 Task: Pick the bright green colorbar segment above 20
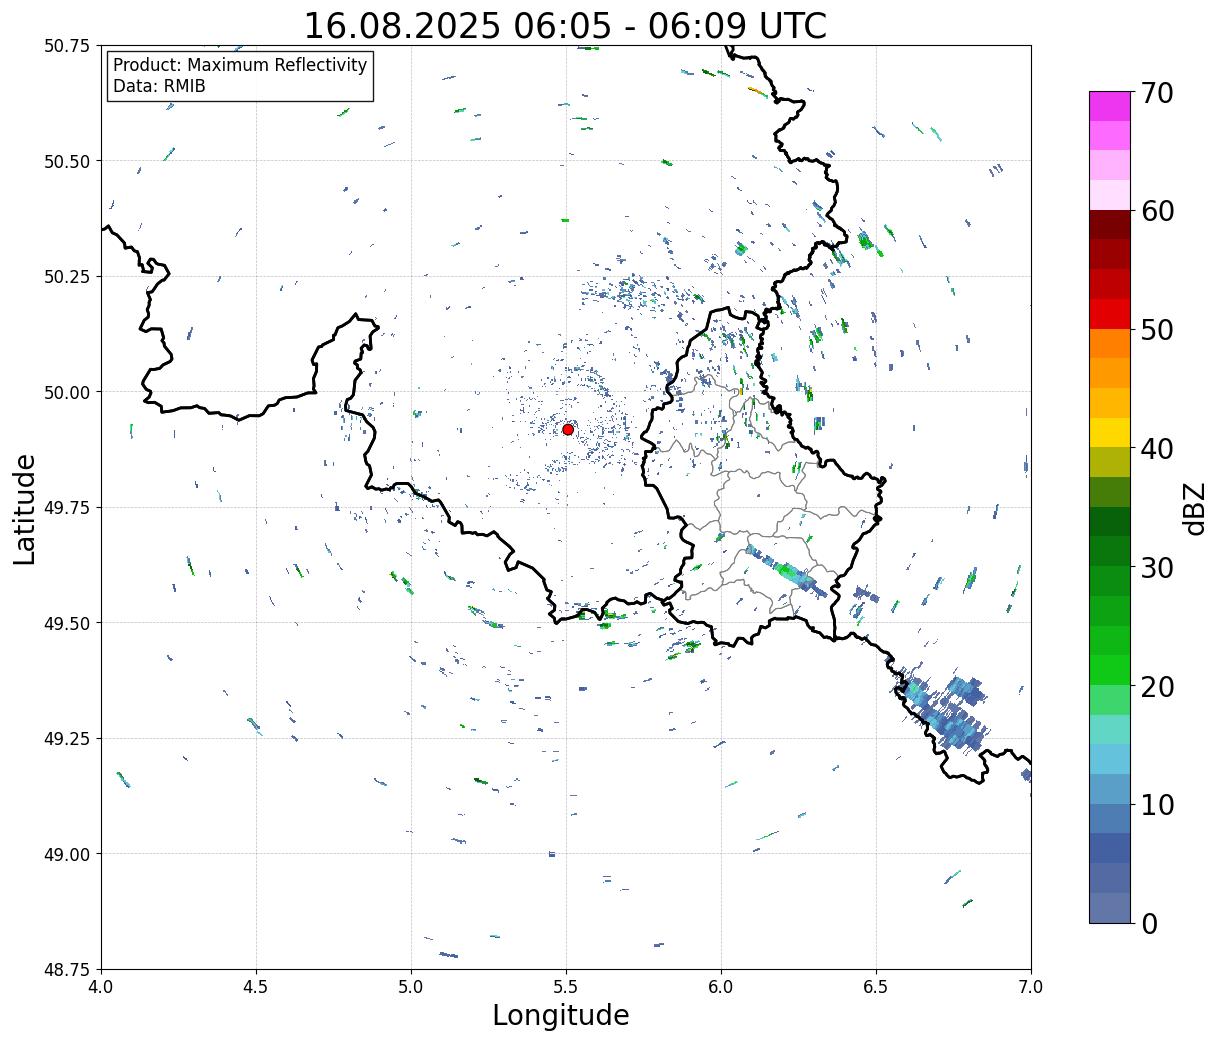click(x=1110, y=669)
